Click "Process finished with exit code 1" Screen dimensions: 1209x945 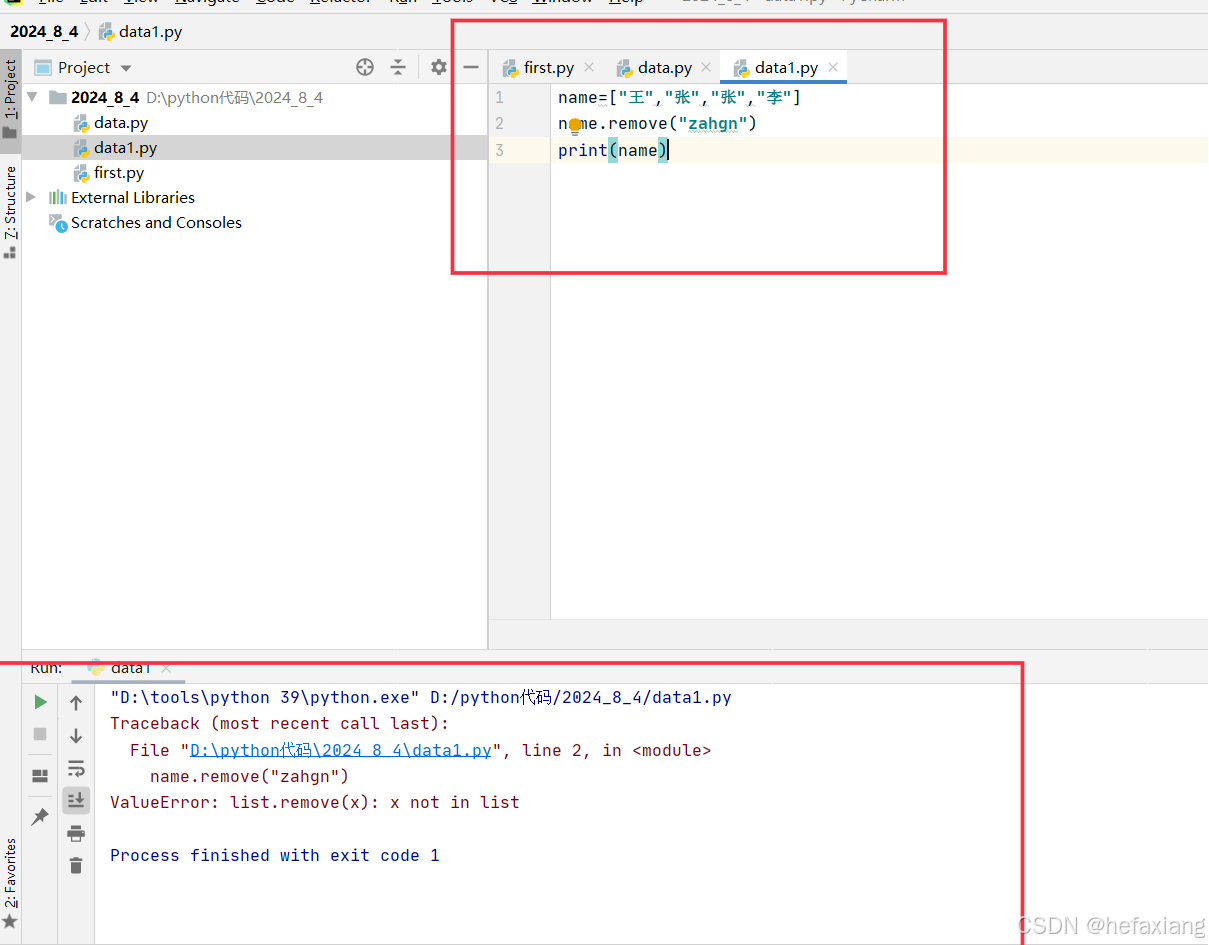275,855
